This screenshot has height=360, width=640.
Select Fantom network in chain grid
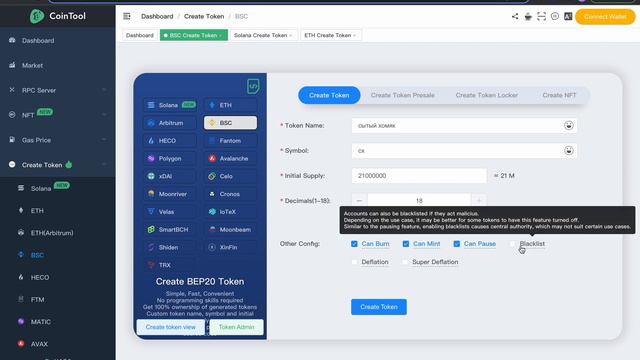[230, 140]
